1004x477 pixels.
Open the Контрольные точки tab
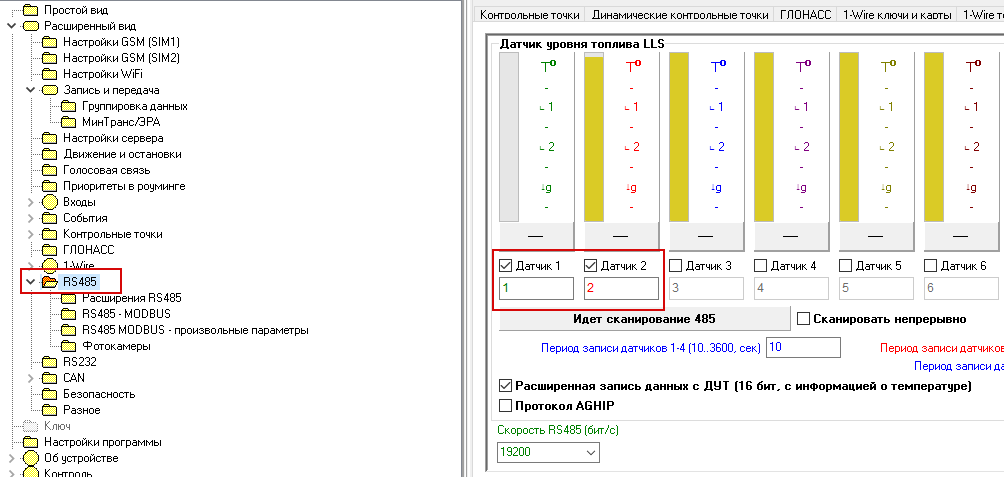tap(529, 15)
